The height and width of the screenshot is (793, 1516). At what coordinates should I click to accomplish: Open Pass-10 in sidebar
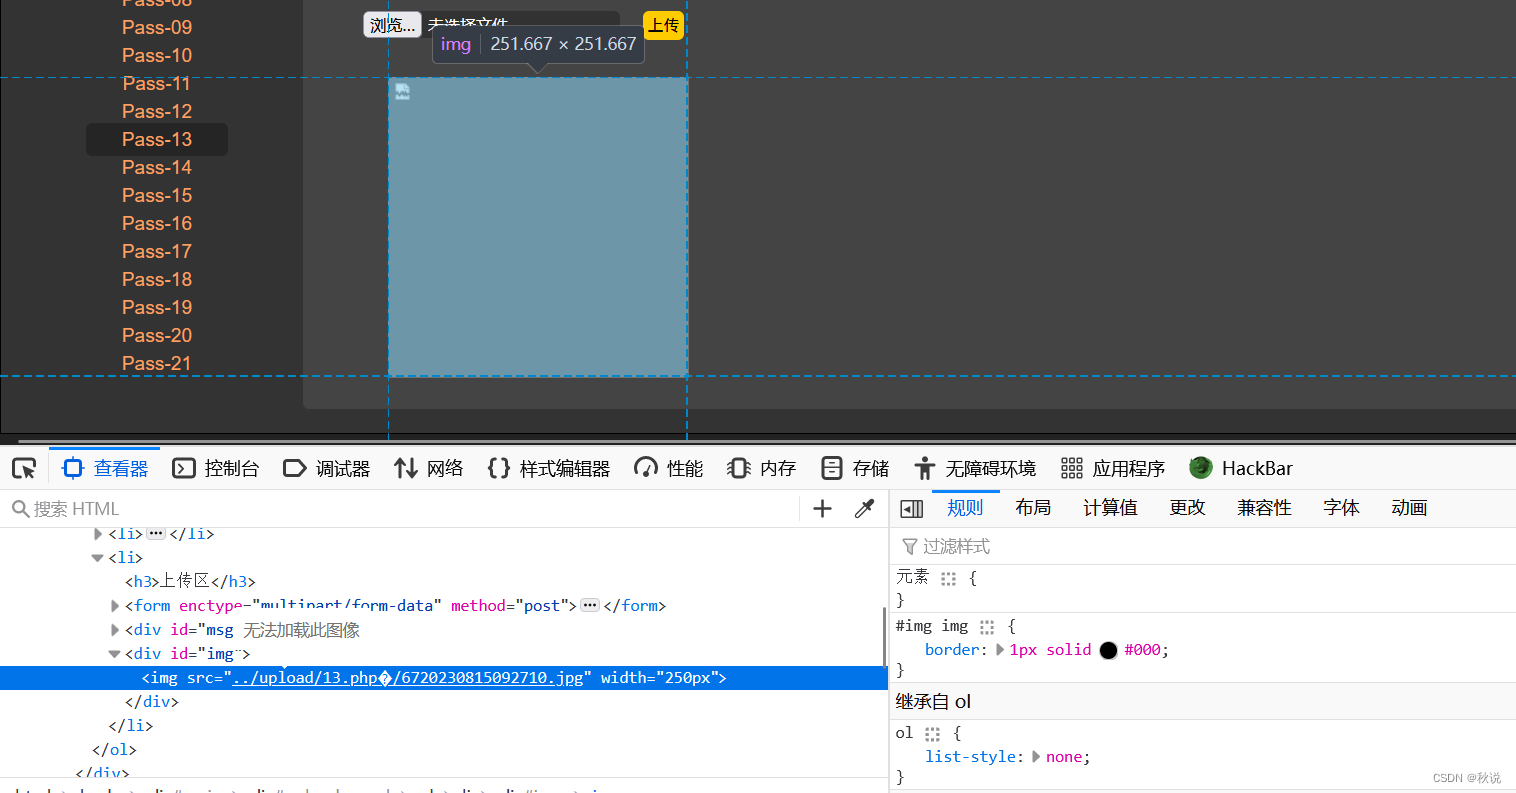(x=157, y=55)
